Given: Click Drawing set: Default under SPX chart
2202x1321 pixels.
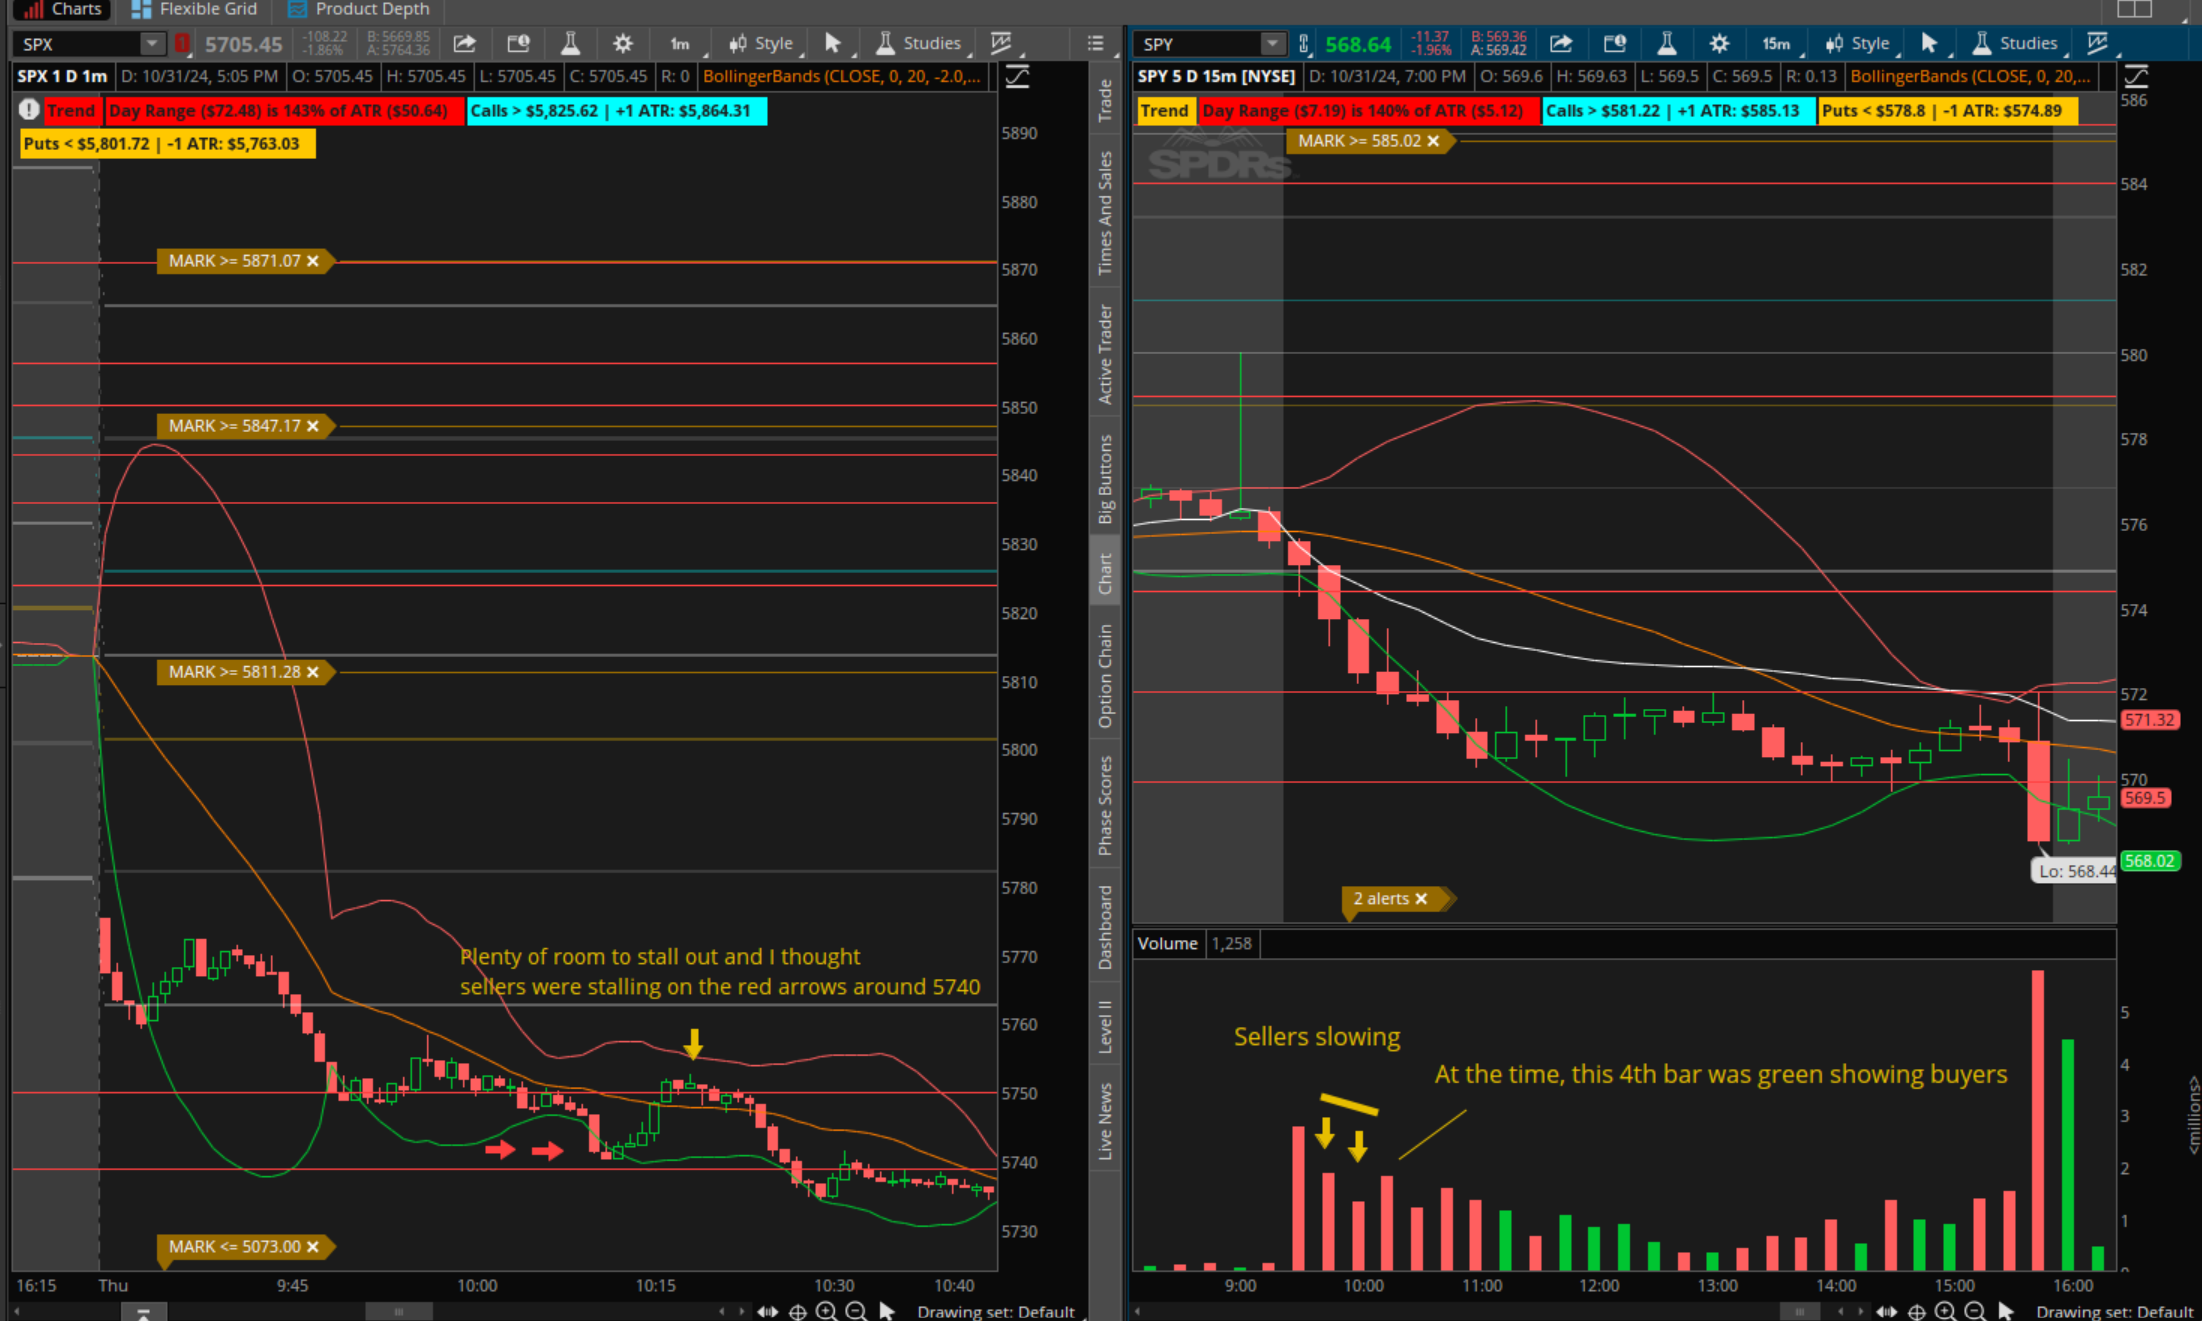Looking at the screenshot, I should tap(995, 1311).
